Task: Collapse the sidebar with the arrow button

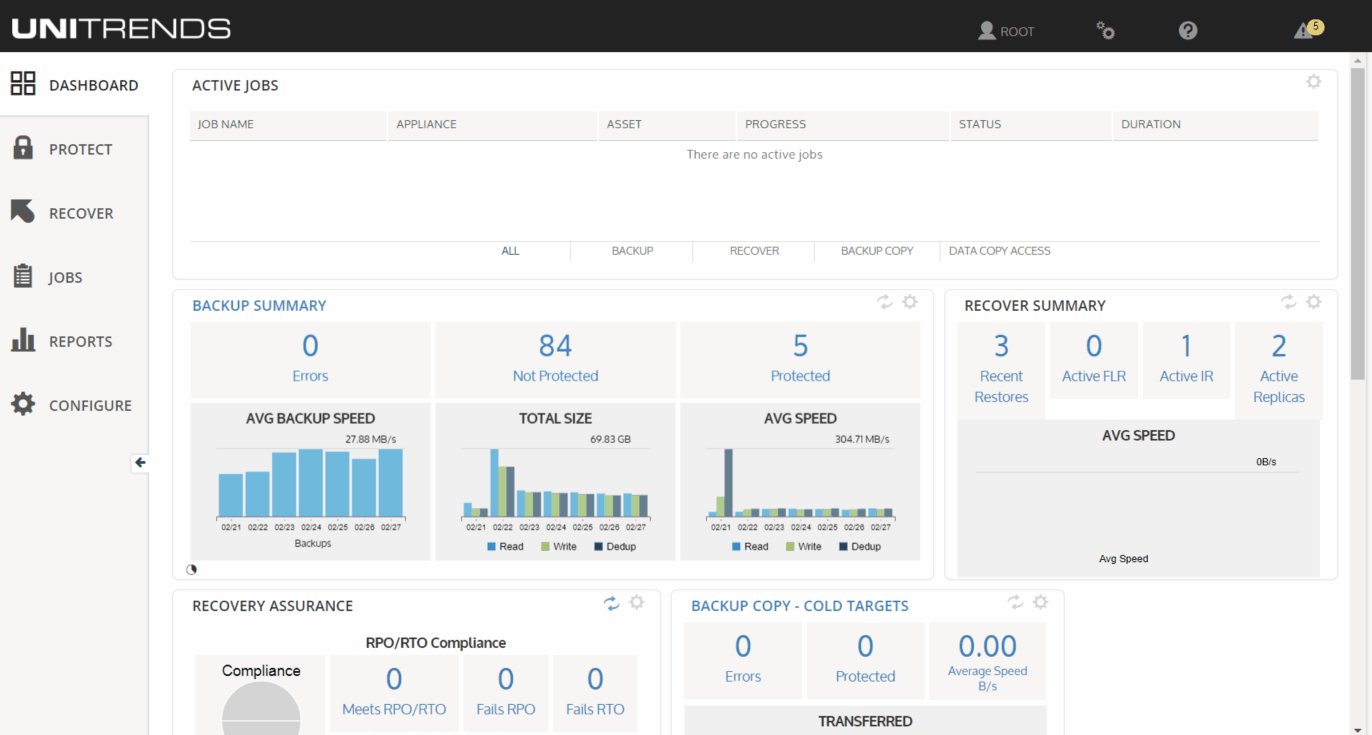Action: coord(140,462)
